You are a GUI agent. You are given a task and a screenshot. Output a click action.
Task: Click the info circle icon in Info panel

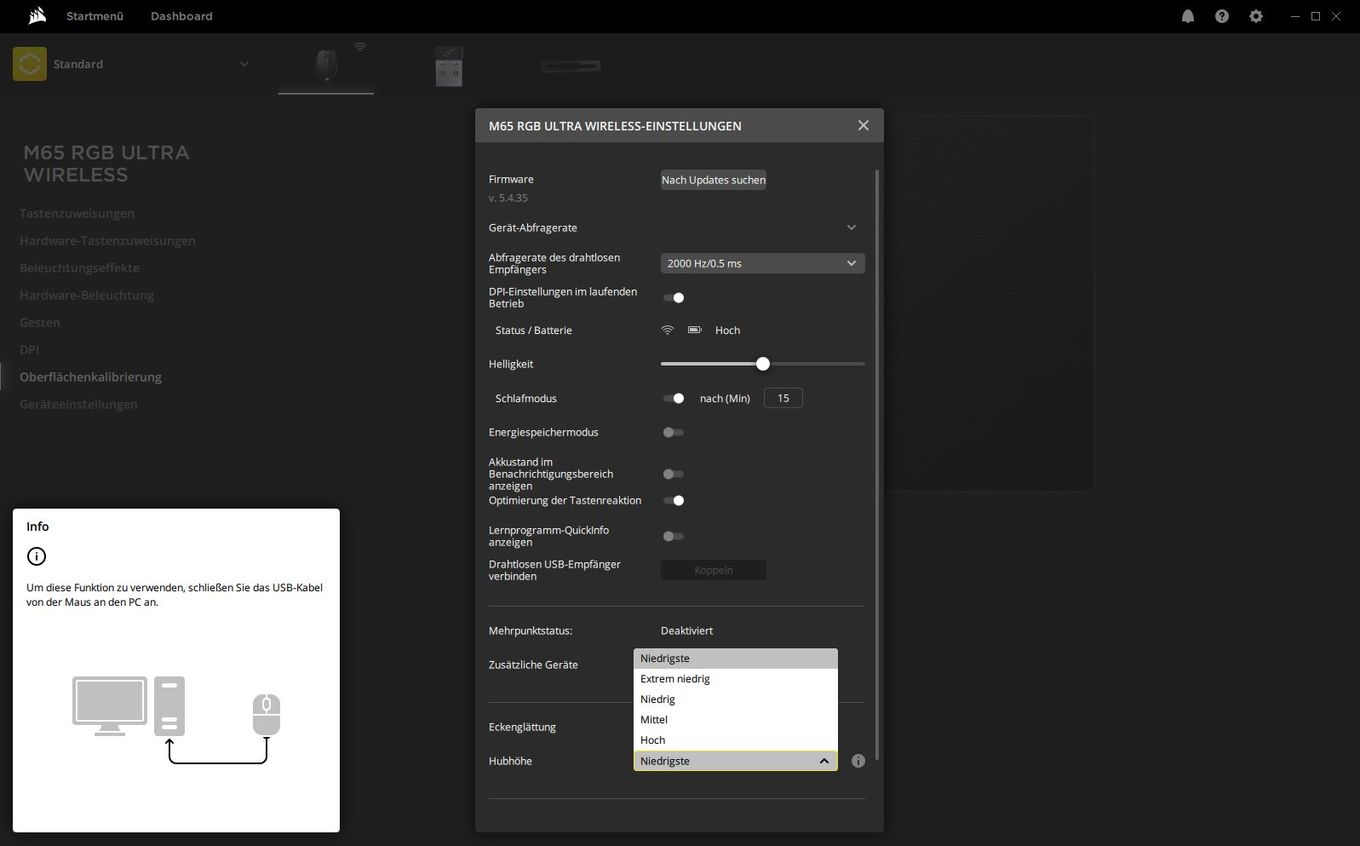click(36, 557)
